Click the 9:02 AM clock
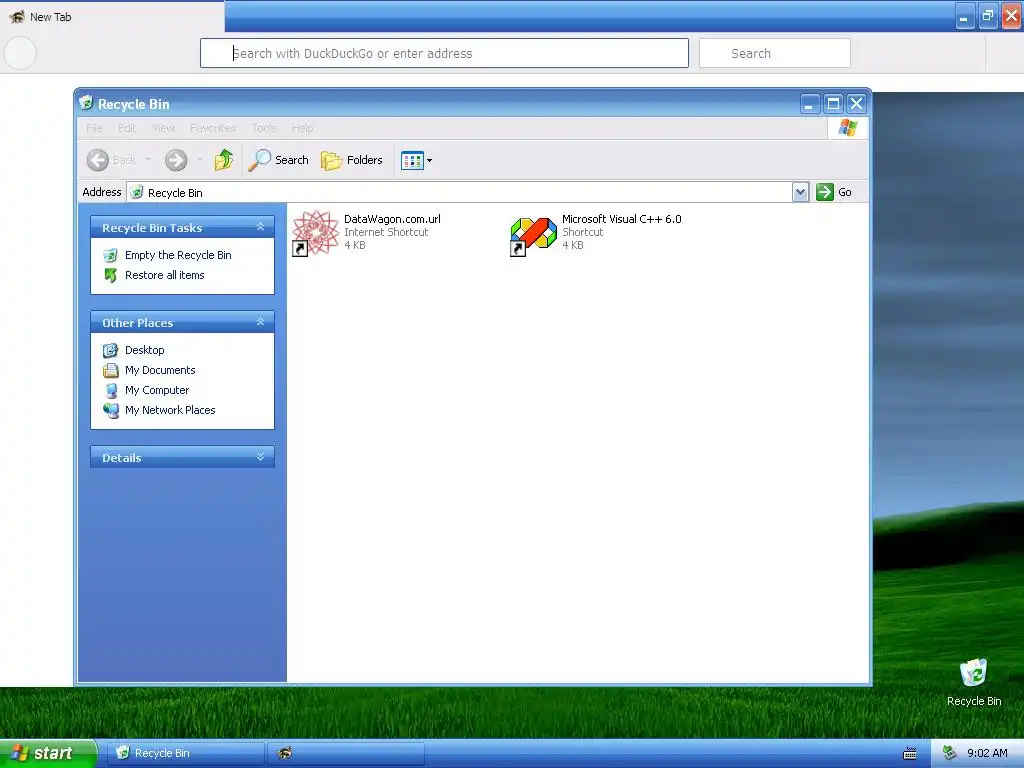 tap(987, 754)
